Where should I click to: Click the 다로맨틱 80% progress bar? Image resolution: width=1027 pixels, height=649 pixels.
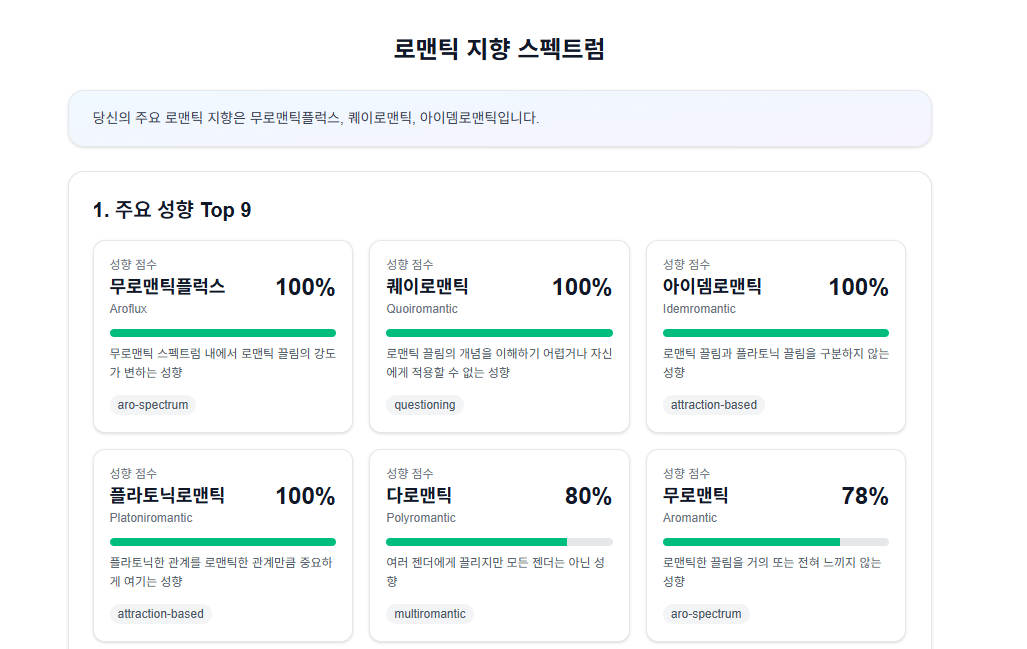pyautogui.click(x=499, y=542)
